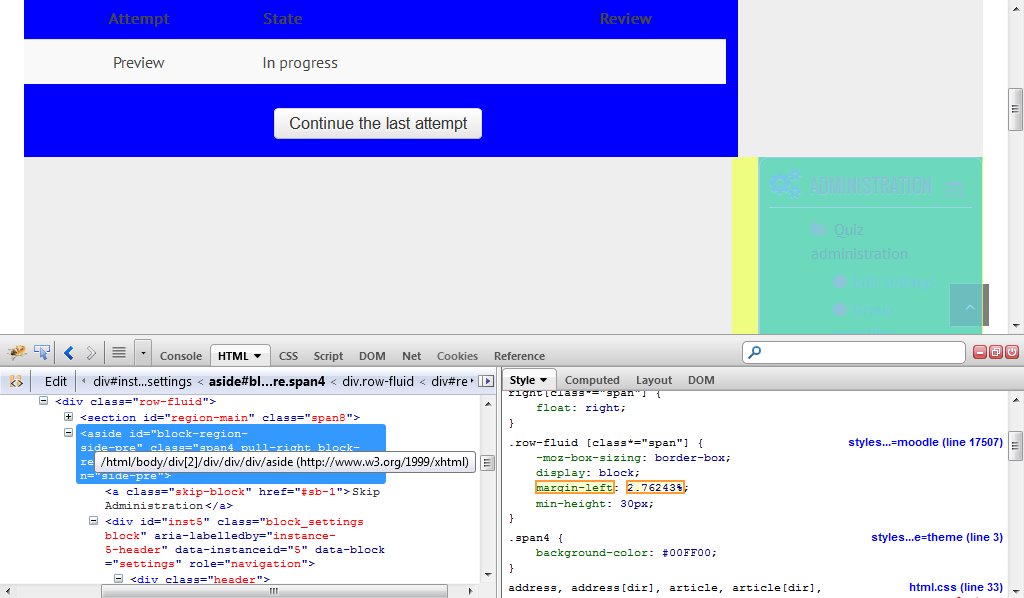The height and width of the screenshot is (598, 1024).
Task: Click the State column header
Action: click(x=282, y=19)
